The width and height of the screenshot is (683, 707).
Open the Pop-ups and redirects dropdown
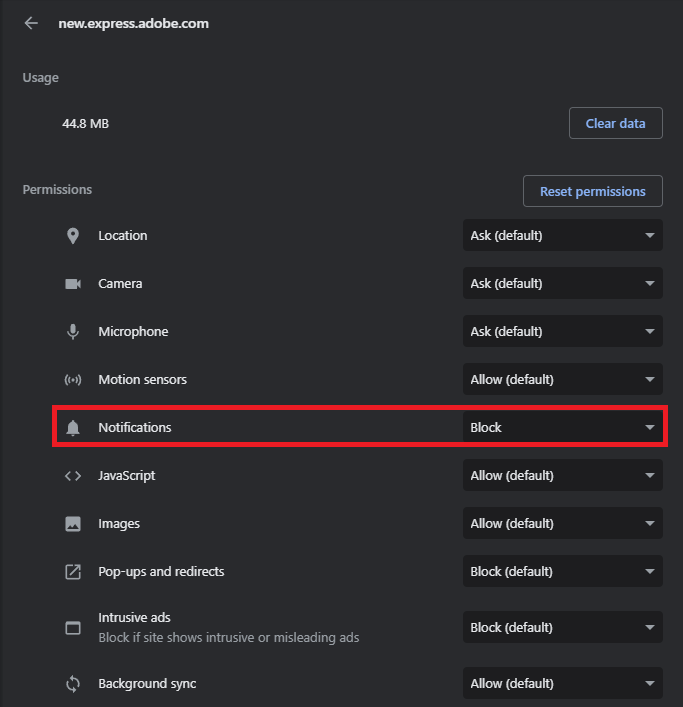point(562,572)
